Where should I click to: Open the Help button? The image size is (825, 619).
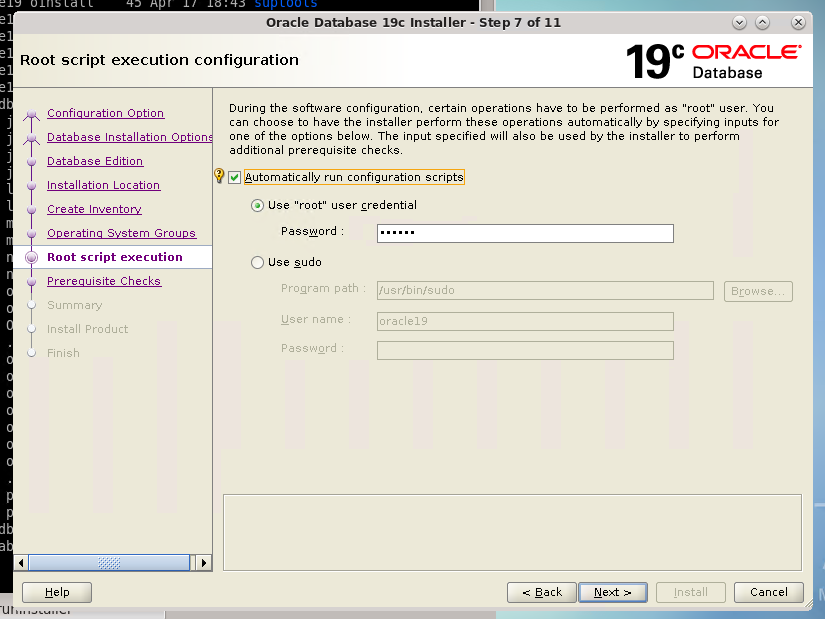tap(57, 592)
